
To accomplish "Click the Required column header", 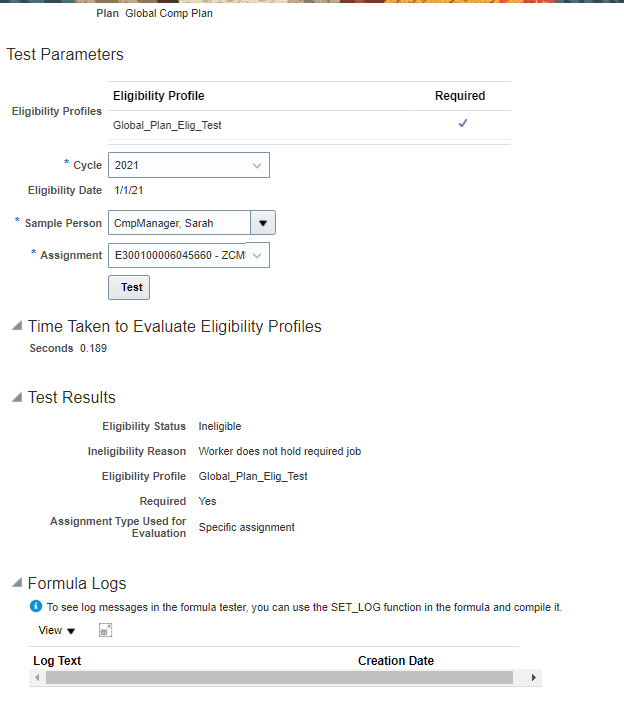I will coord(460,96).
